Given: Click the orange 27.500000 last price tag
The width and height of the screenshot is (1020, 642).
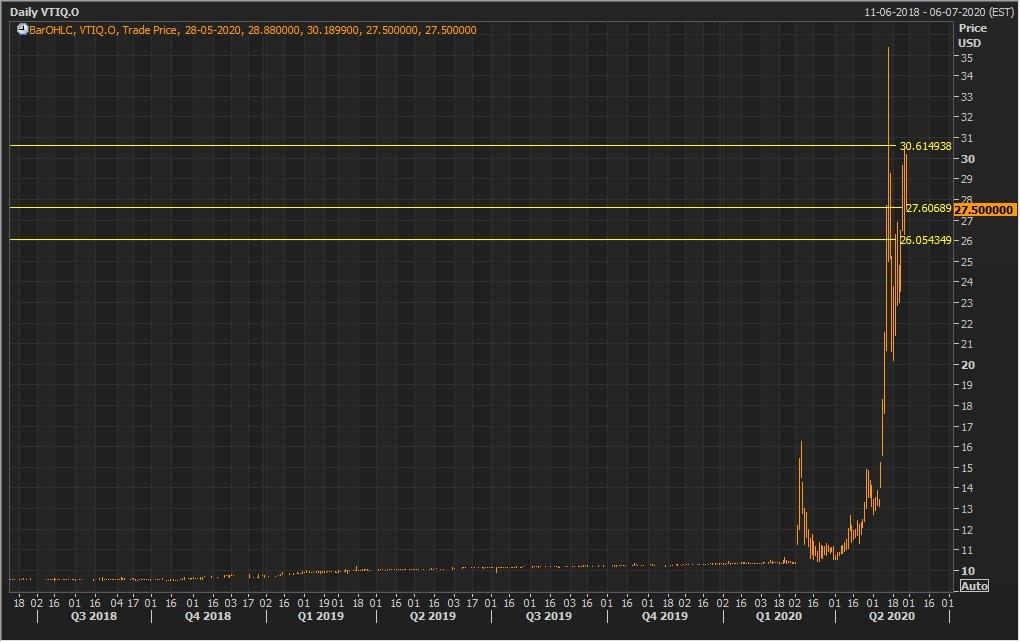Looking at the screenshot, I should pos(985,210).
